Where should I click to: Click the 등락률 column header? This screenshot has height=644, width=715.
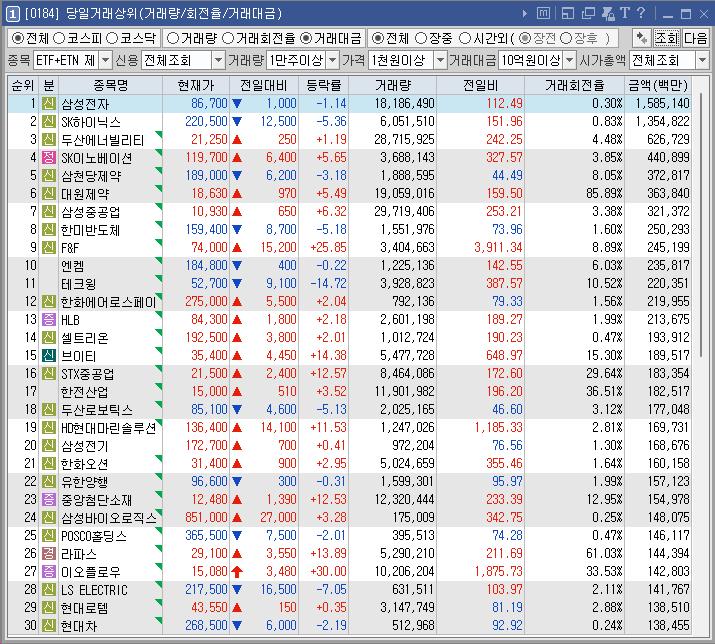(323, 85)
